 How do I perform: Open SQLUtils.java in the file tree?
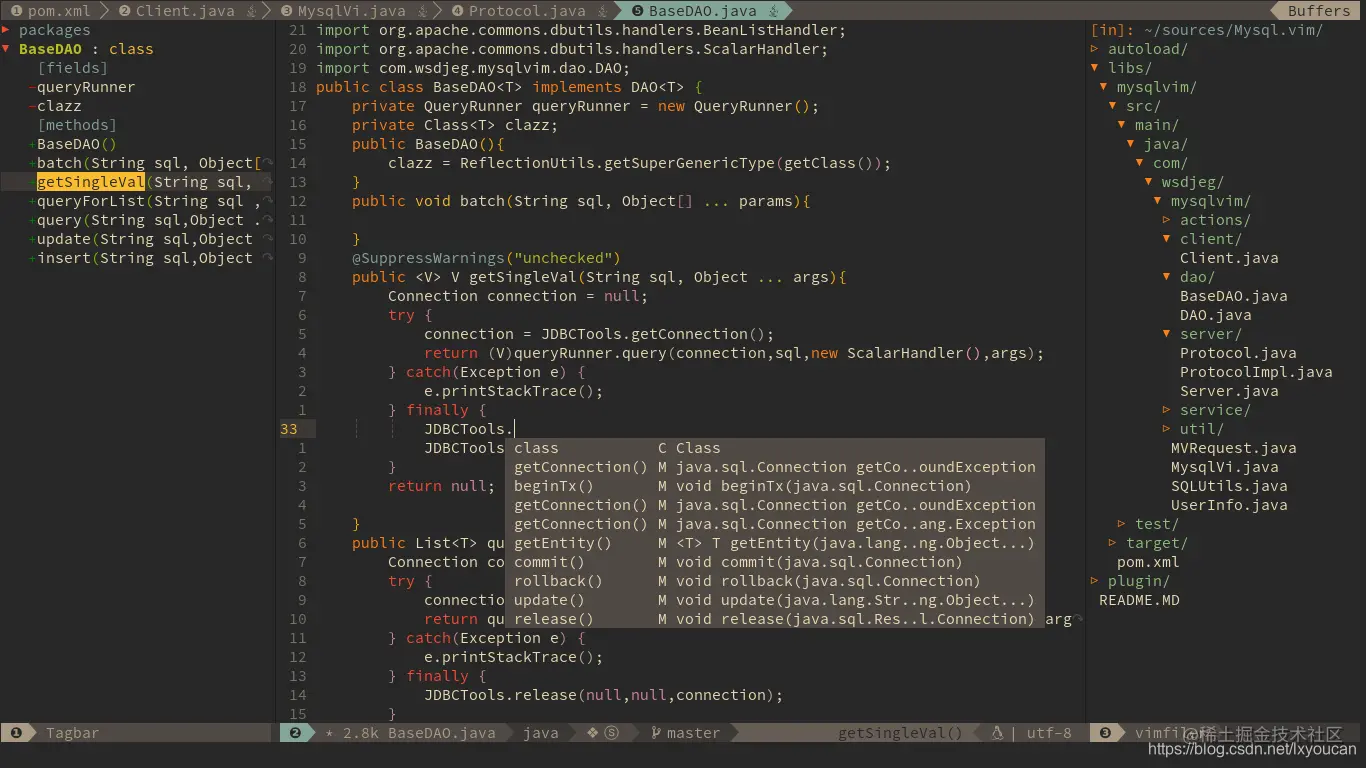(x=1229, y=486)
